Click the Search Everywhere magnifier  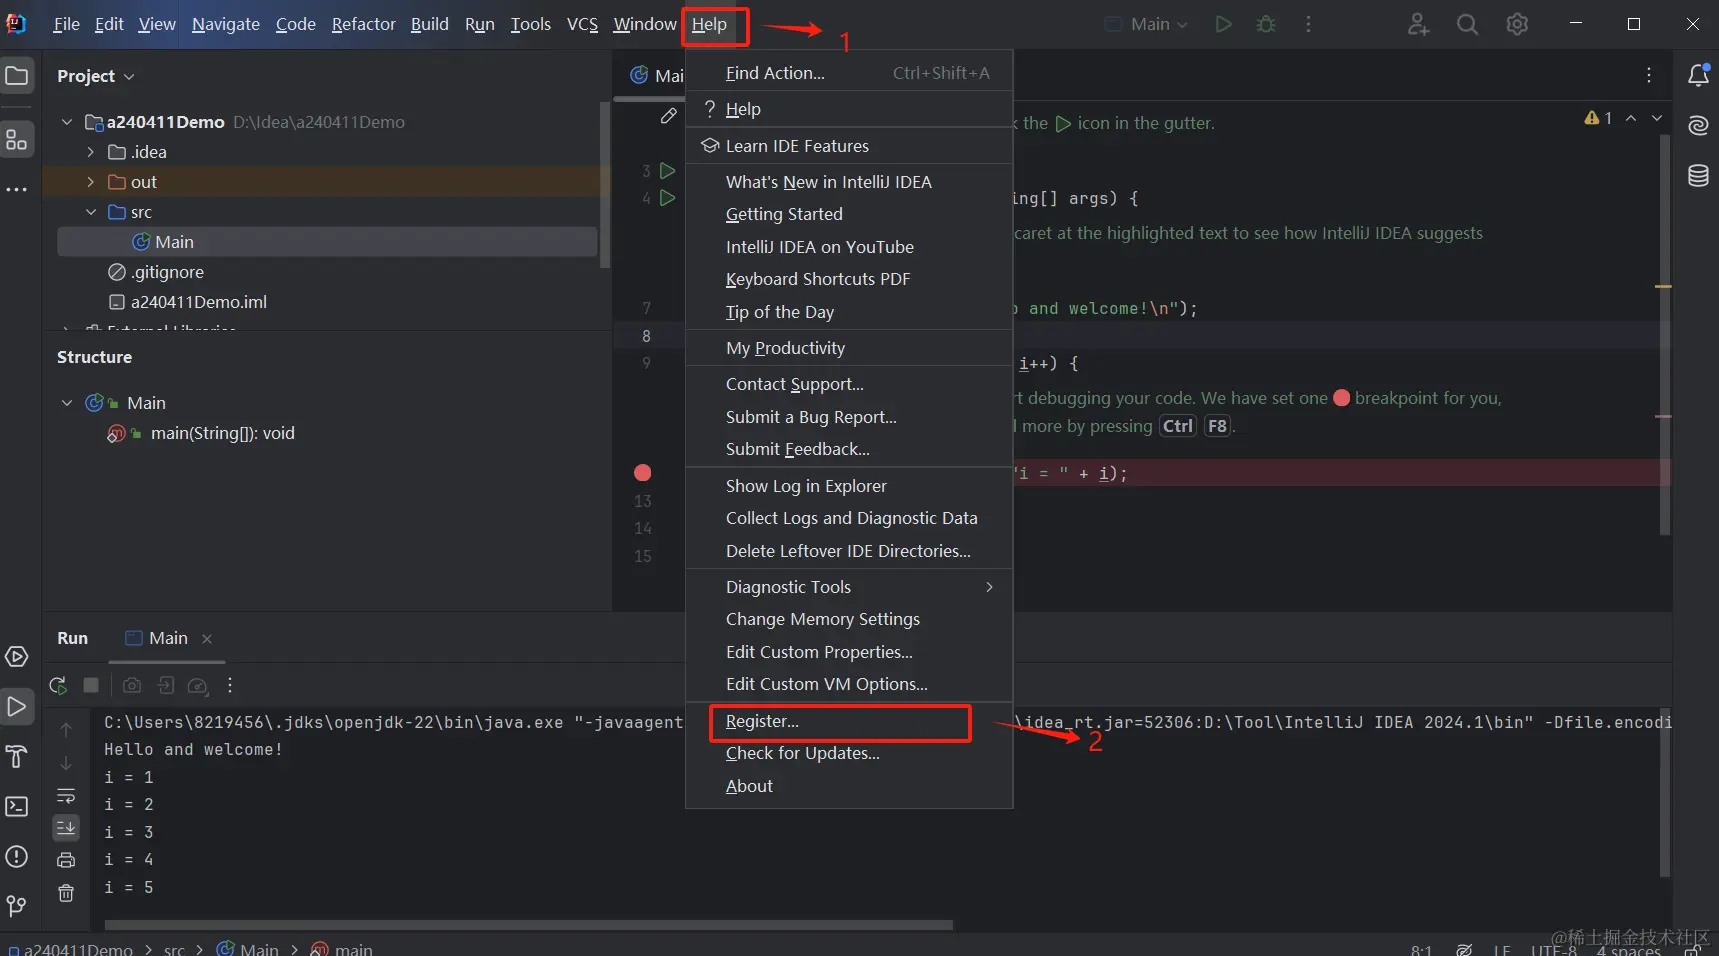click(x=1467, y=24)
